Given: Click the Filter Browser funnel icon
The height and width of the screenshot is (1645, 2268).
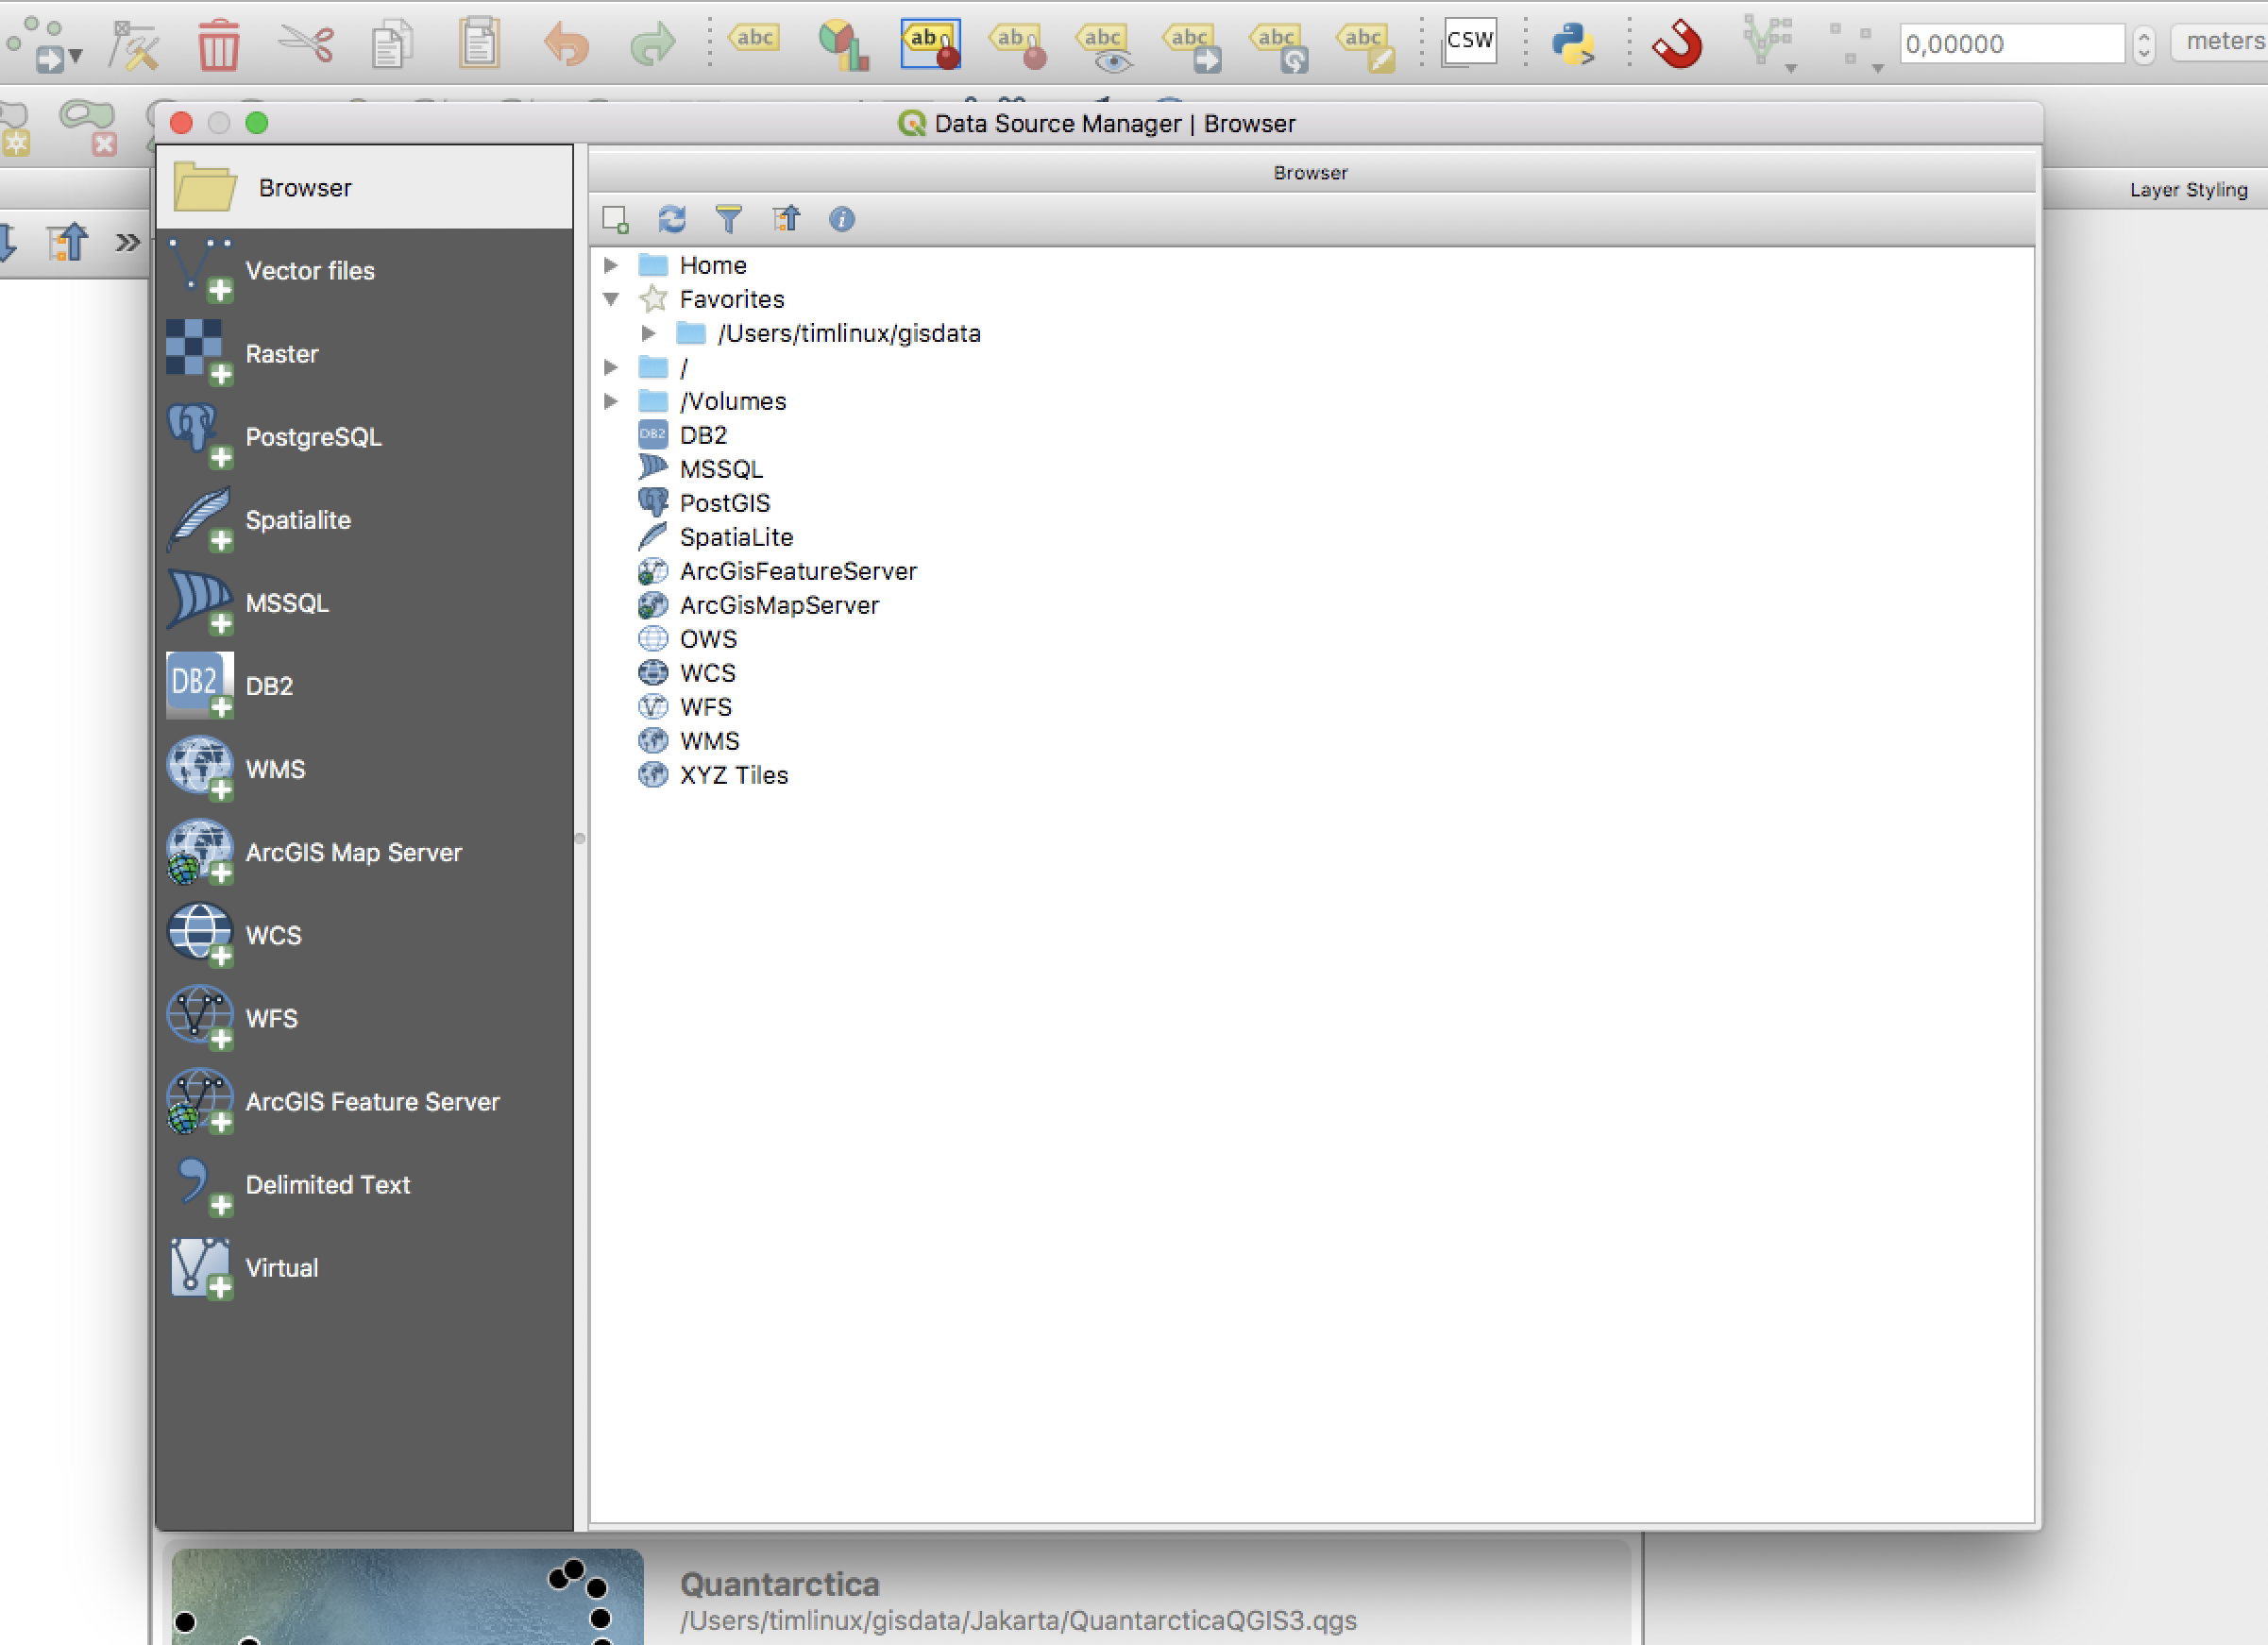Looking at the screenshot, I should click(729, 219).
